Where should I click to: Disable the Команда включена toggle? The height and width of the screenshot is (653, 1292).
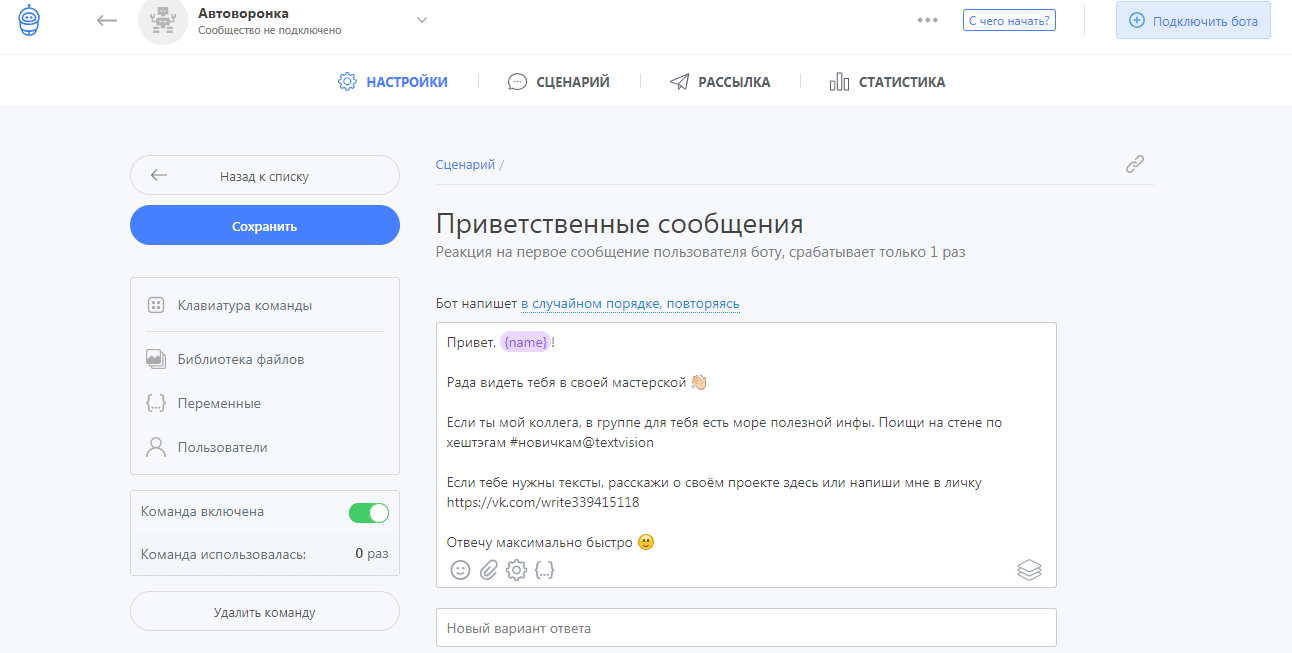click(x=369, y=512)
